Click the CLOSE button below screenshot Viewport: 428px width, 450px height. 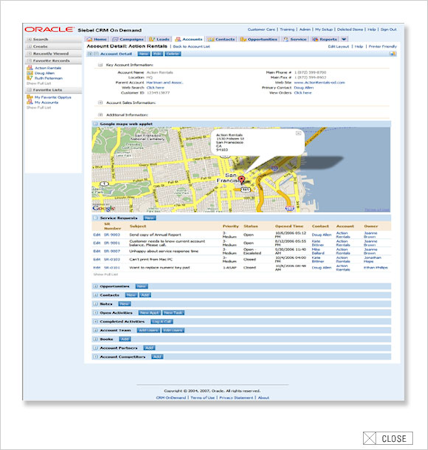388,438
